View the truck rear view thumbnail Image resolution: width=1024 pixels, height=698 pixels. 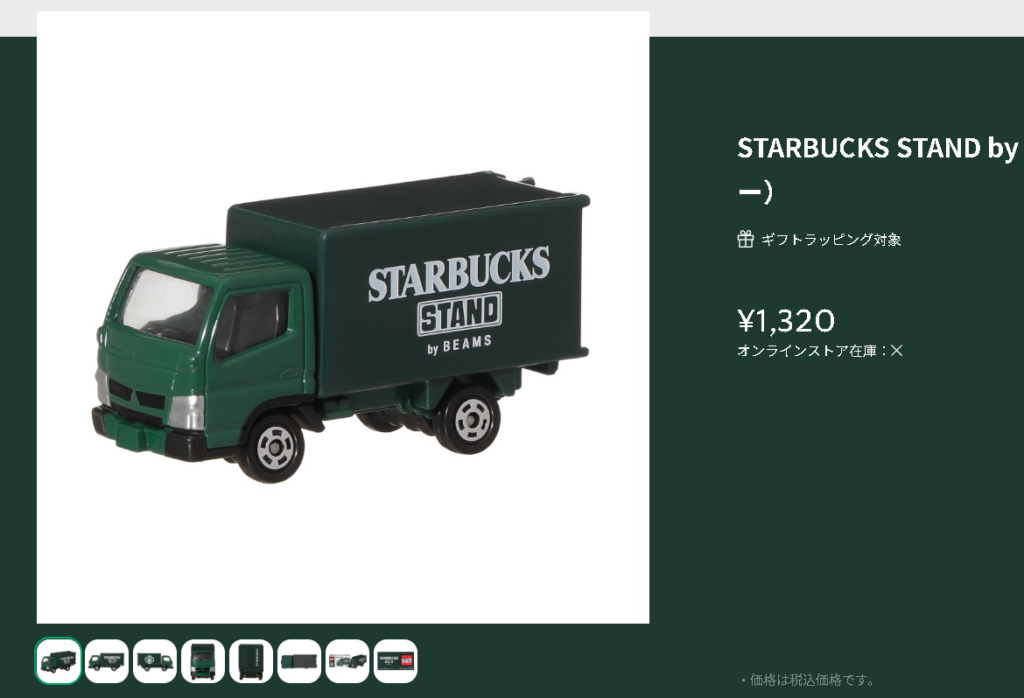coord(251,661)
